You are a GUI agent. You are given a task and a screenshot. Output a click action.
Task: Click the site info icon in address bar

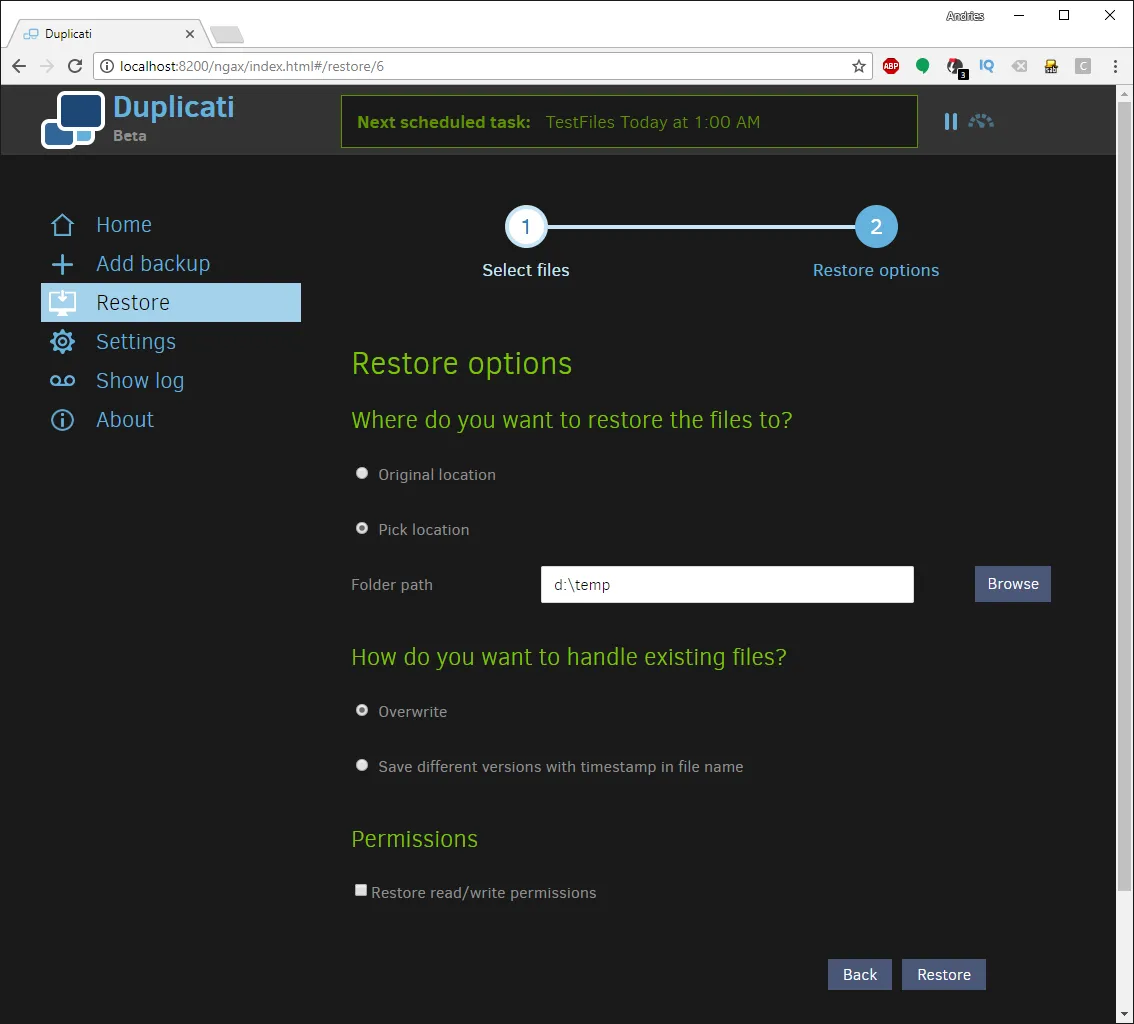107,67
